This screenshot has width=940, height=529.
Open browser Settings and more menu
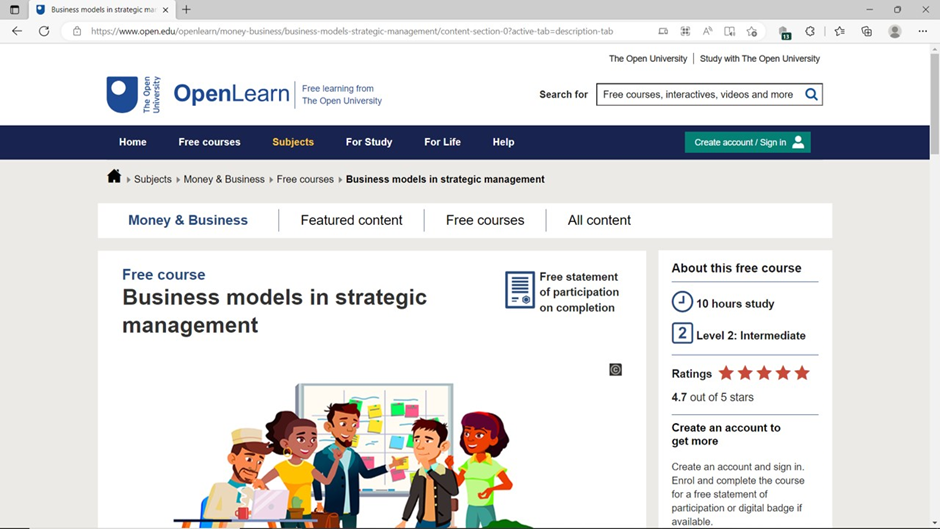[923, 31]
